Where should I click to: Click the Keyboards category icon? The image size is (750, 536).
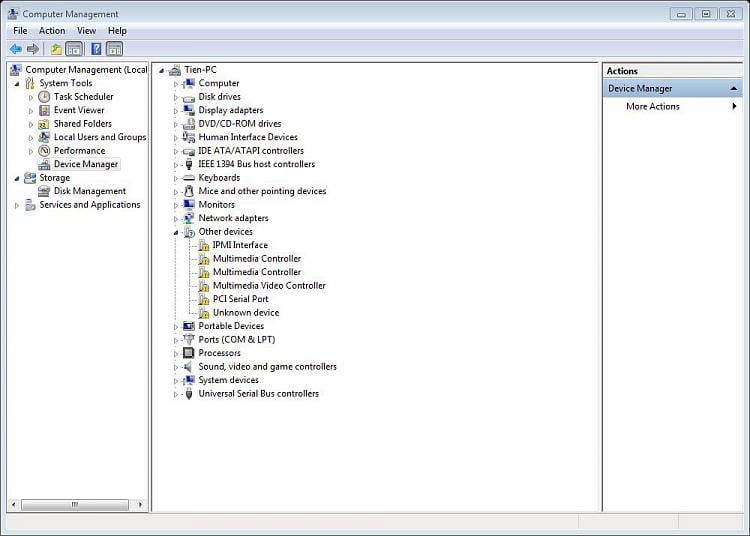point(189,178)
